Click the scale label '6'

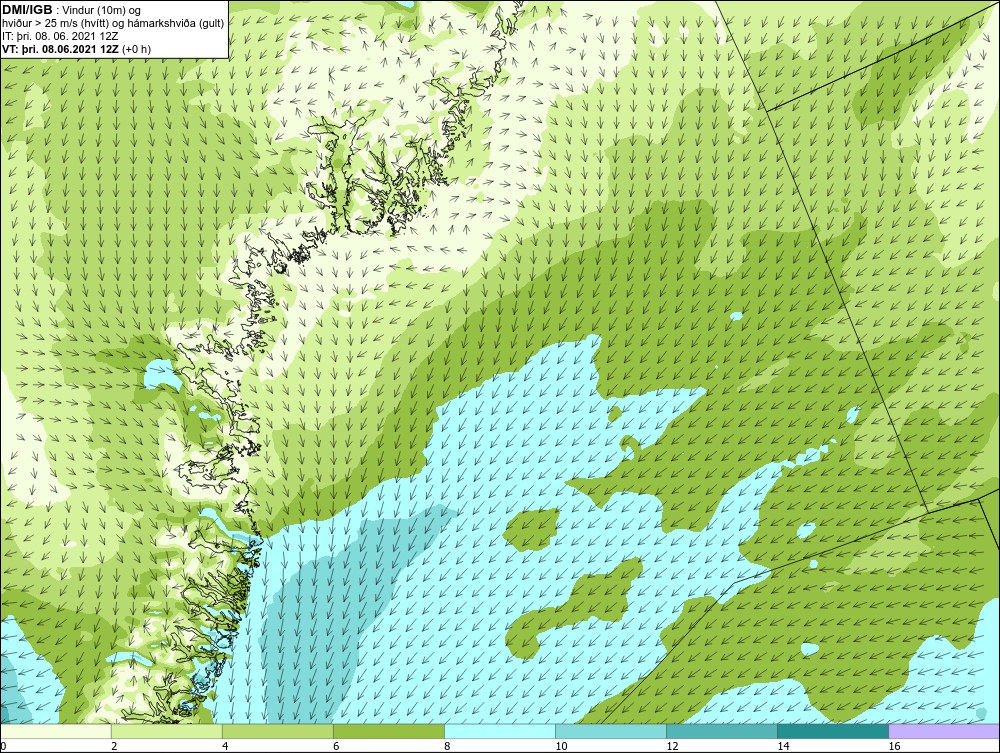(x=335, y=747)
